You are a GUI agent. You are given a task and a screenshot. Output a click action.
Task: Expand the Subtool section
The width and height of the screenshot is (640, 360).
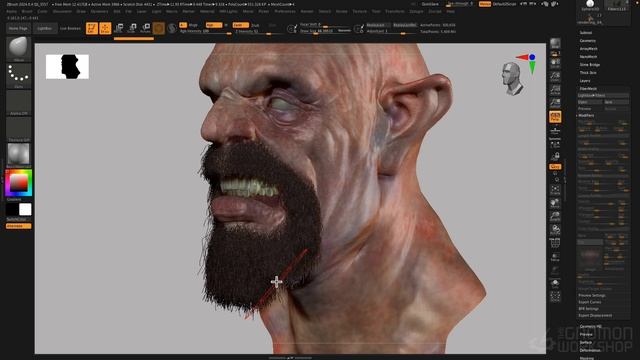(x=586, y=33)
